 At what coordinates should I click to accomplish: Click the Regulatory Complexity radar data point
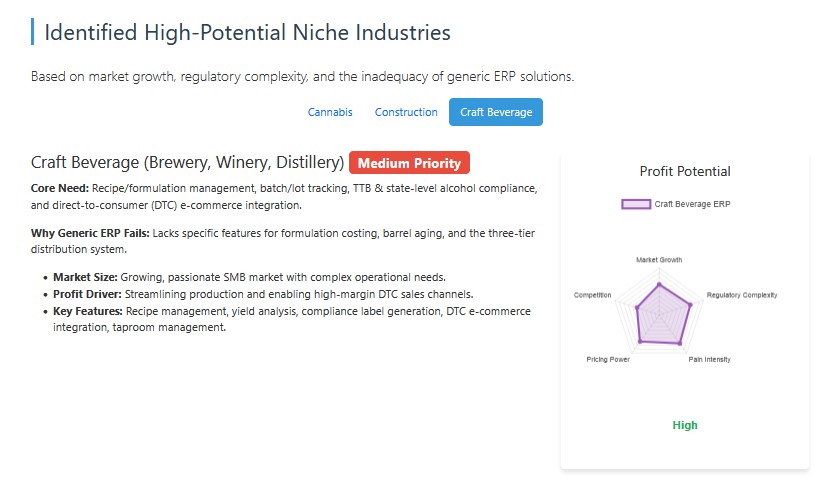(690, 304)
